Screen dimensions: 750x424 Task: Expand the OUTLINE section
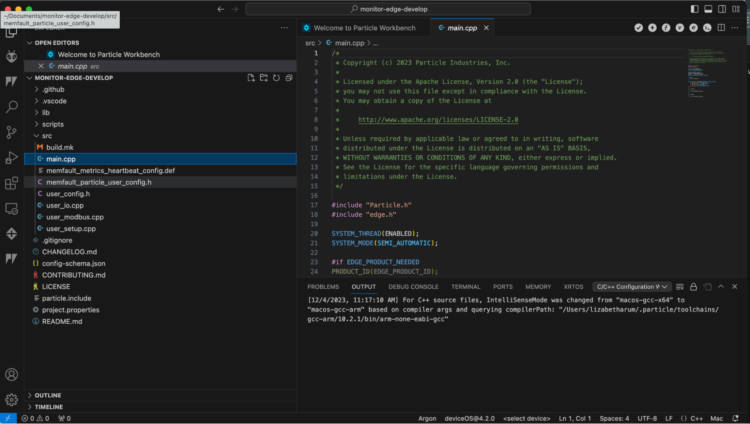coord(47,395)
